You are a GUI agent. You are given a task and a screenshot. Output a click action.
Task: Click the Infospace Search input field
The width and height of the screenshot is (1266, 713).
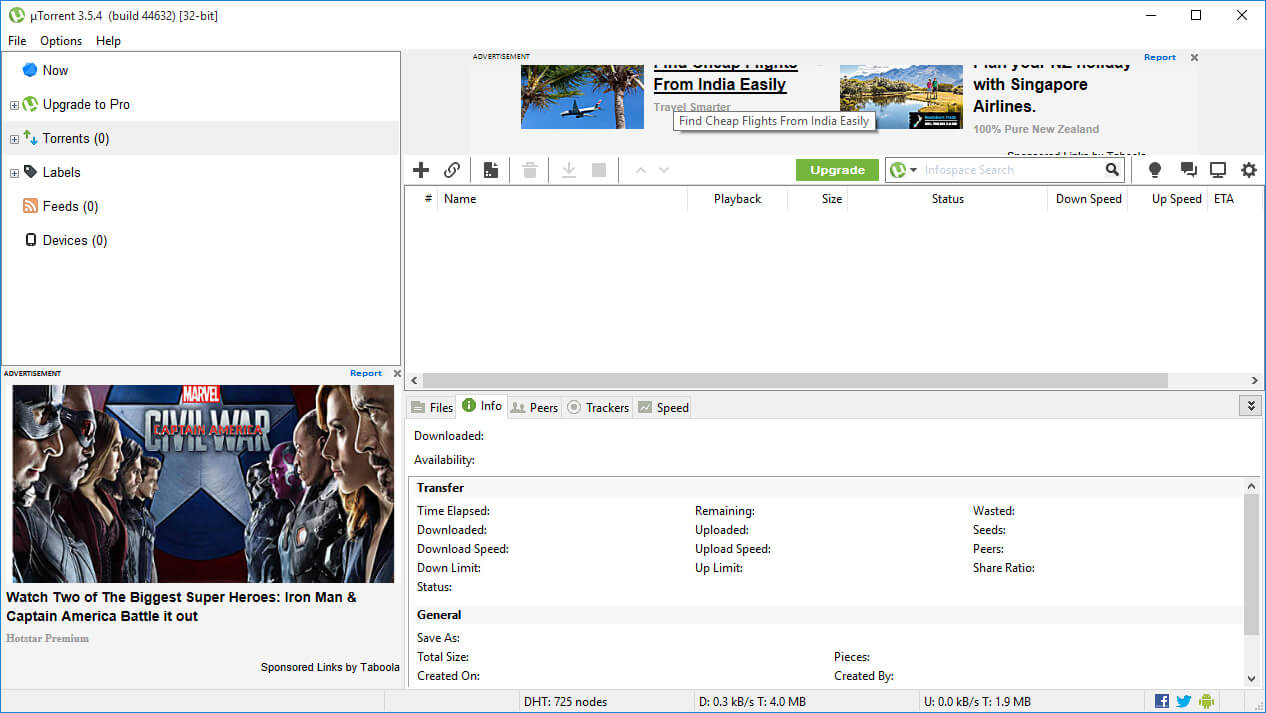pos(1012,170)
